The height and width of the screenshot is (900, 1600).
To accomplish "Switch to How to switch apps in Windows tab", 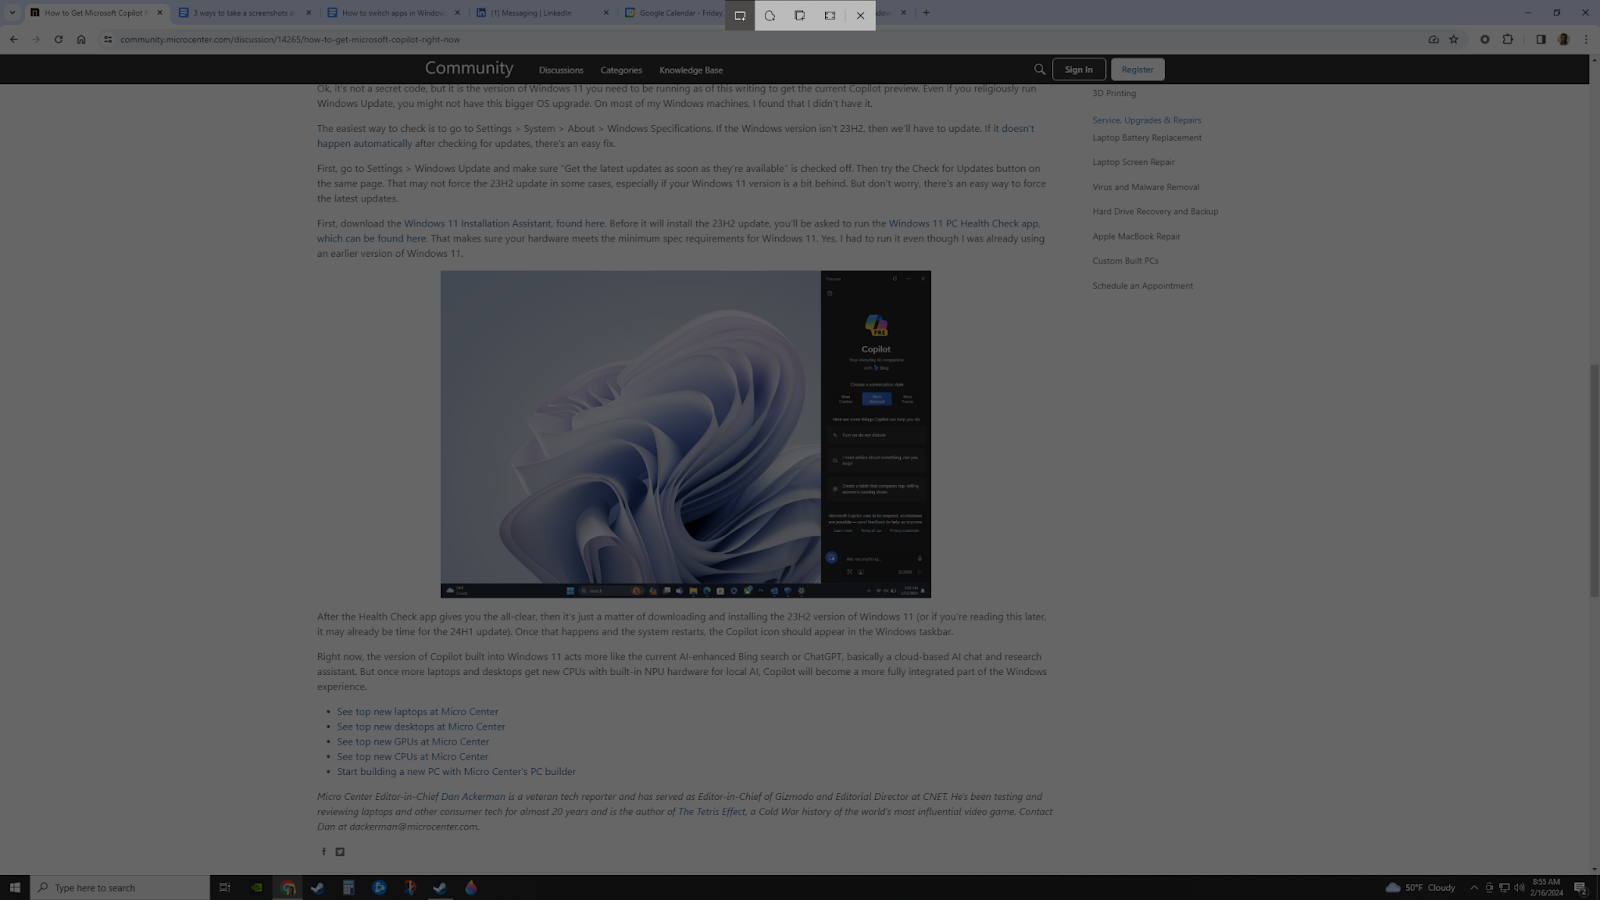I will [x=394, y=13].
